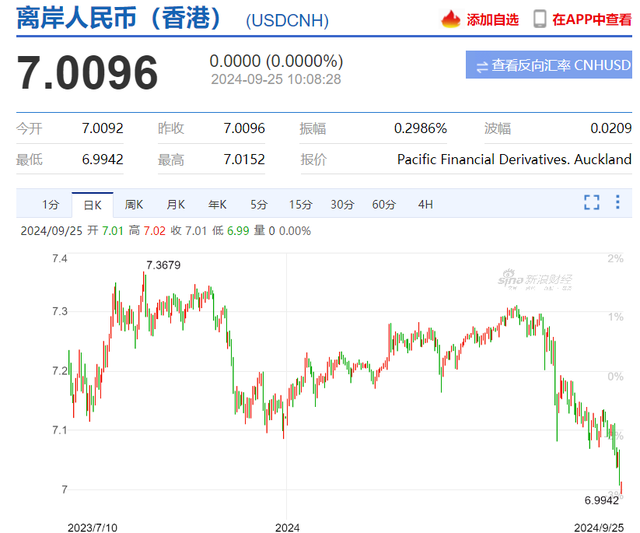Switch to the 4H chart tab
The width and height of the screenshot is (640, 533).
425,204
